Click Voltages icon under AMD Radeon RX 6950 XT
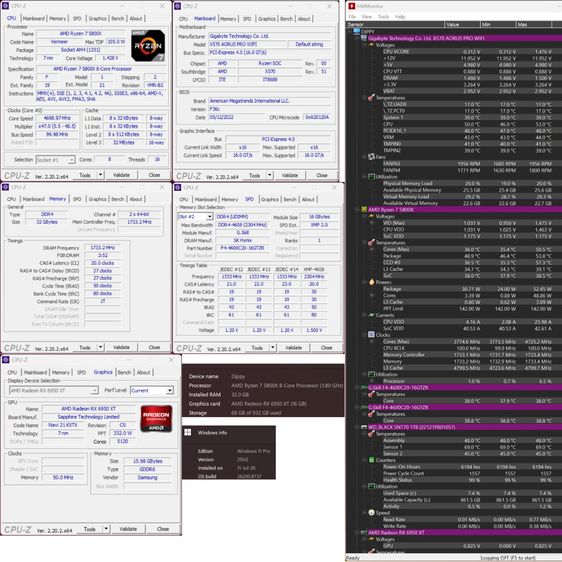This screenshot has width=562, height=562. pyautogui.click(x=371, y=539)
